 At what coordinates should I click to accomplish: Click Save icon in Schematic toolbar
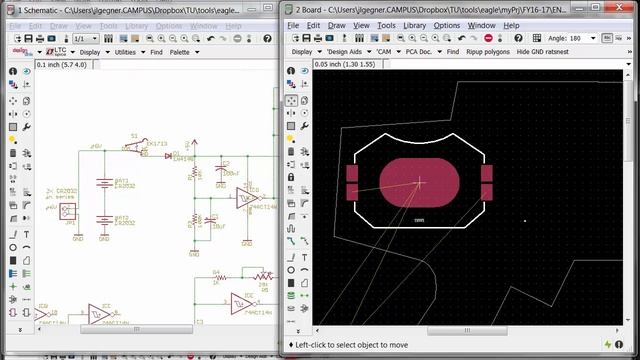[x=28, y=39]
